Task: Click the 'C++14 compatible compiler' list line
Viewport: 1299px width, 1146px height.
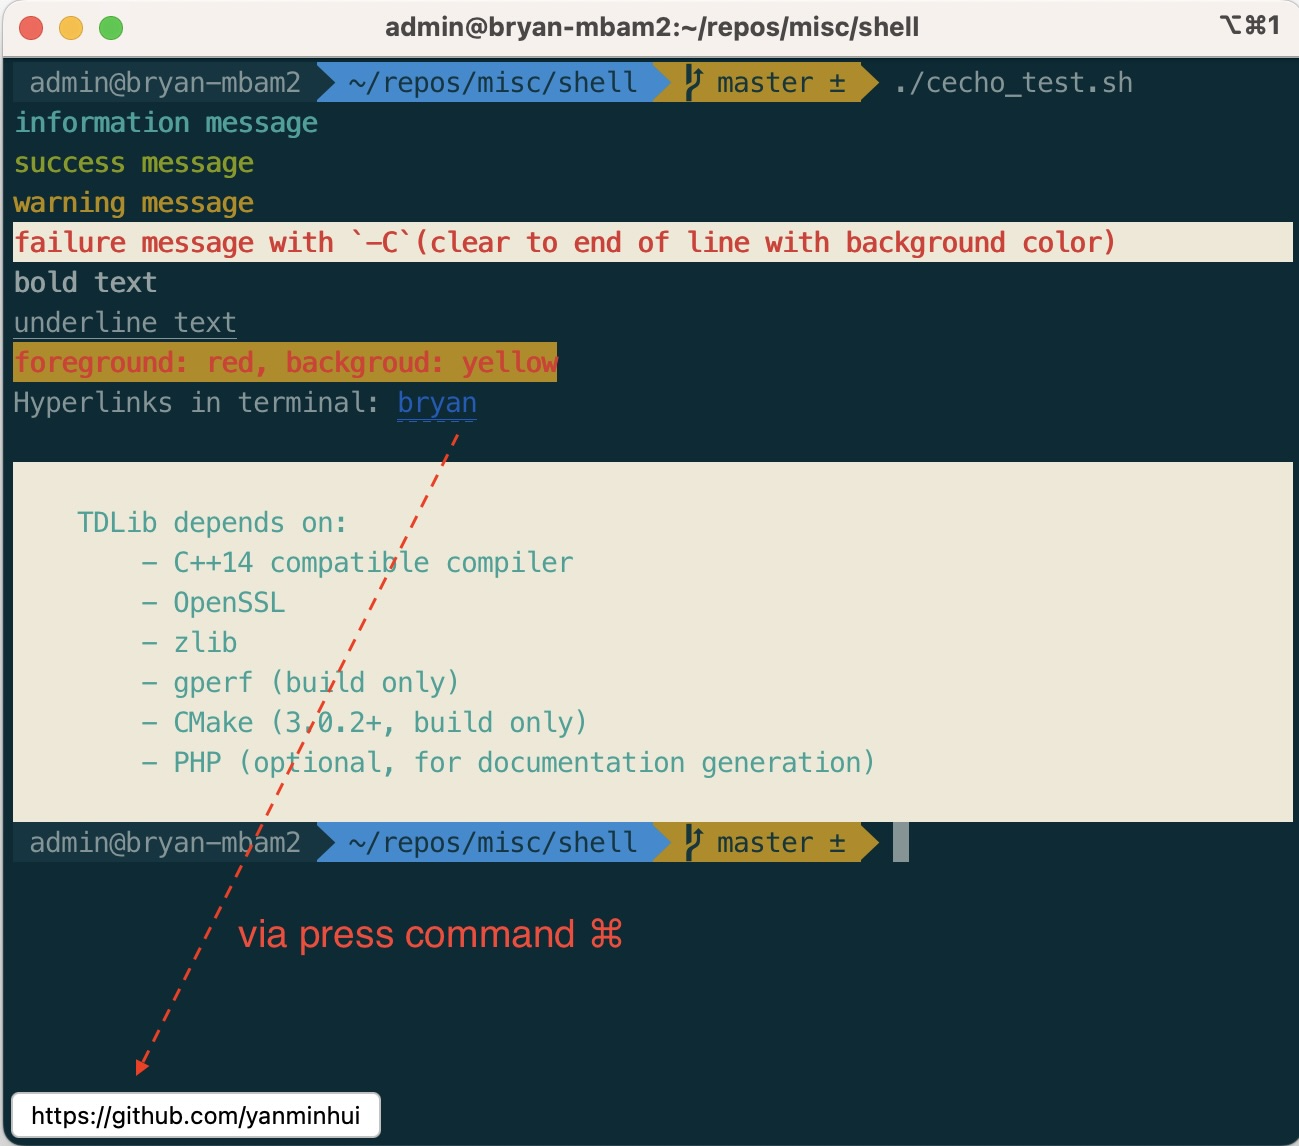Action: 357,563
